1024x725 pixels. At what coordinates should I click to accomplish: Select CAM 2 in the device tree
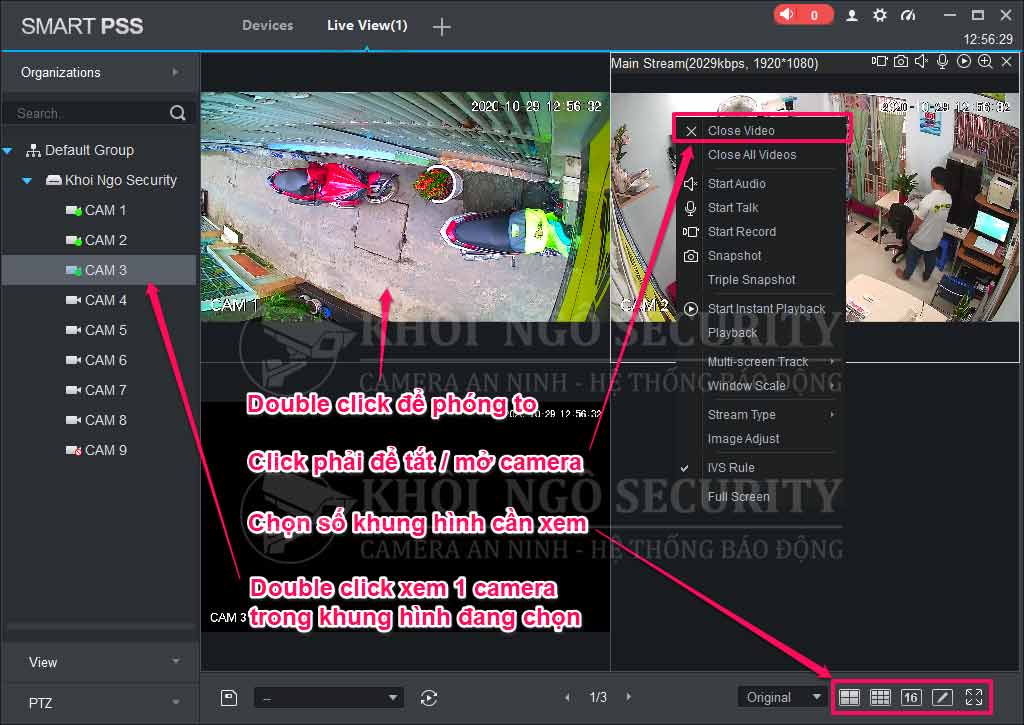[99, 240]
